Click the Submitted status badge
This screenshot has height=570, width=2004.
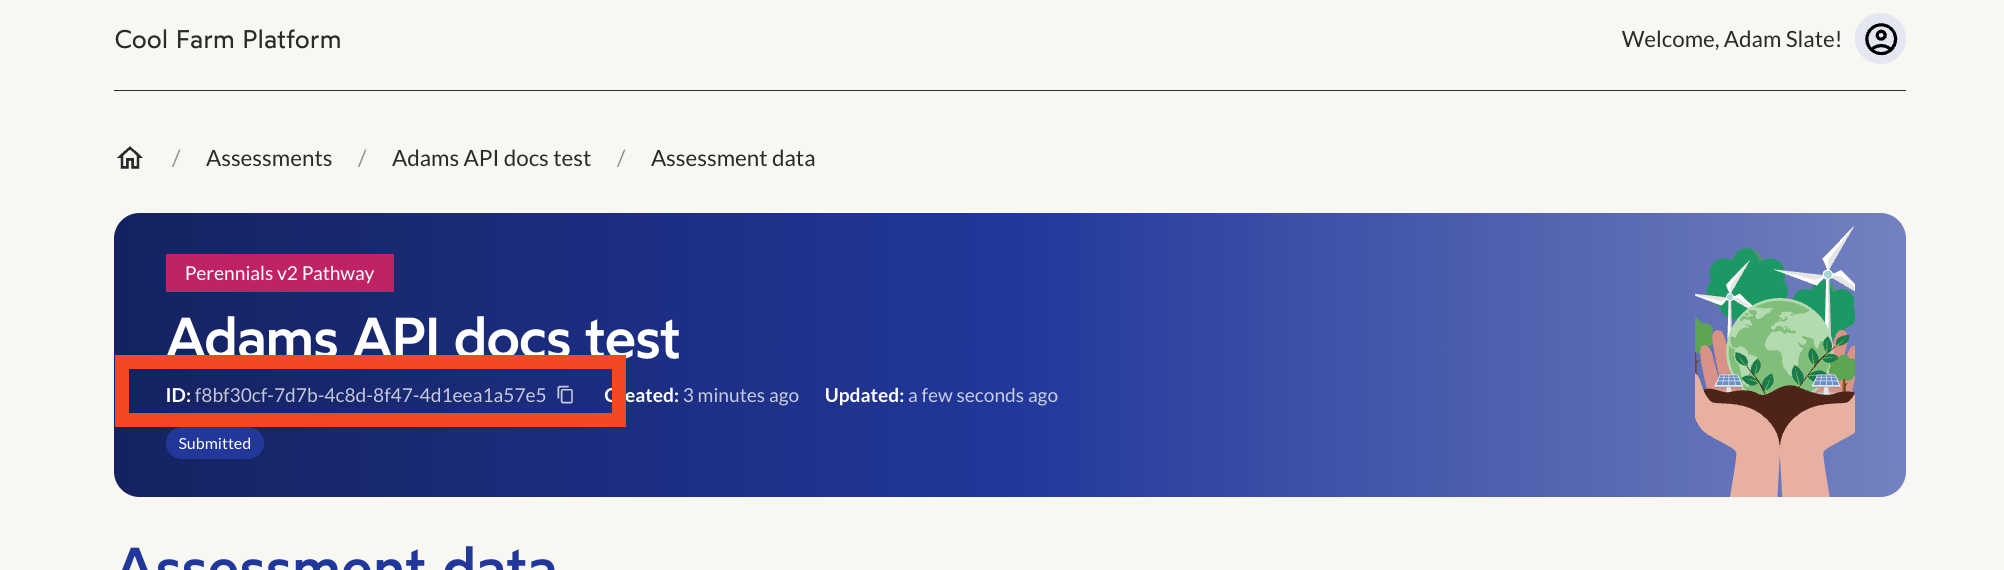tap(215, 443)
